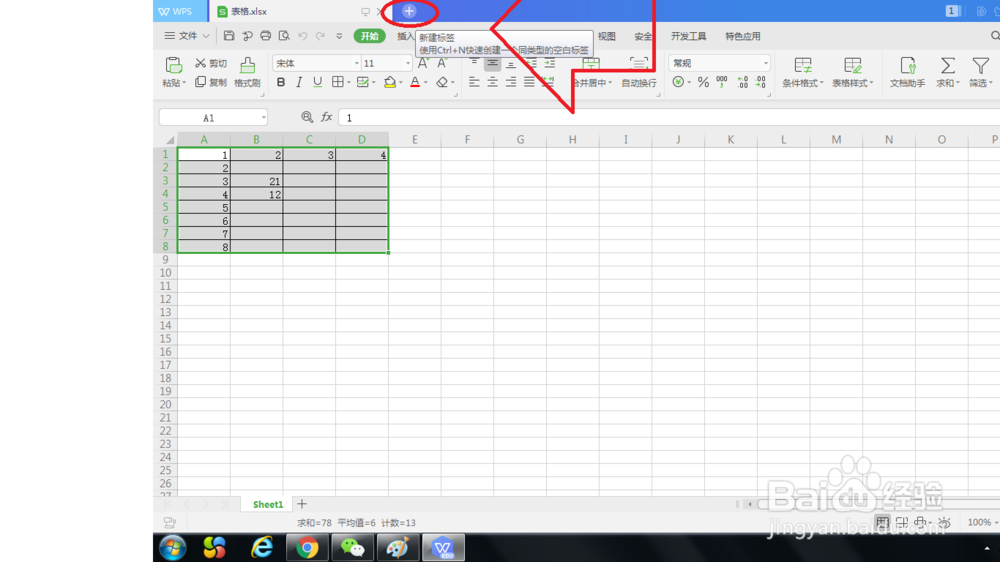Image resolution: width=1000 pixels, height=562 pixels.
Task: Open the currency symbol dropdown arrow
Action: (689, 82)
